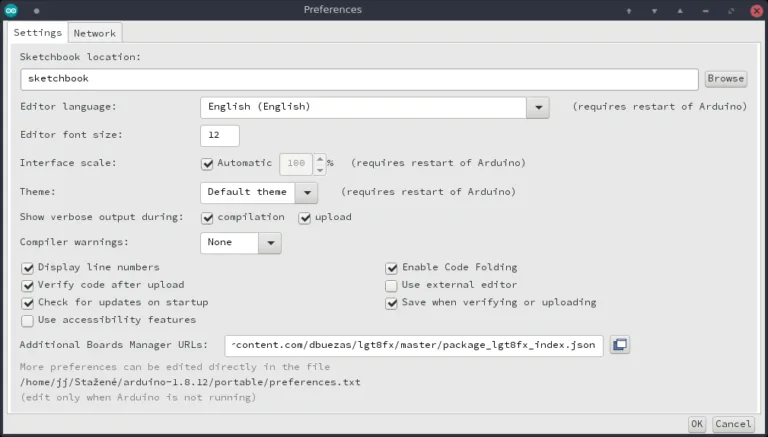Toggle Display line numbers checkbox

click(x=27, y=268)
